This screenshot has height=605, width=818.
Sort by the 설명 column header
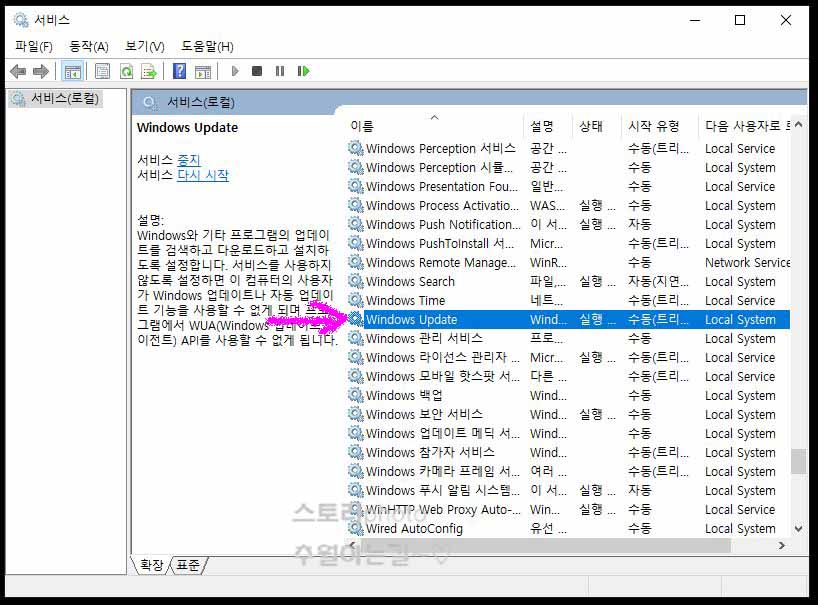(548, 126)
